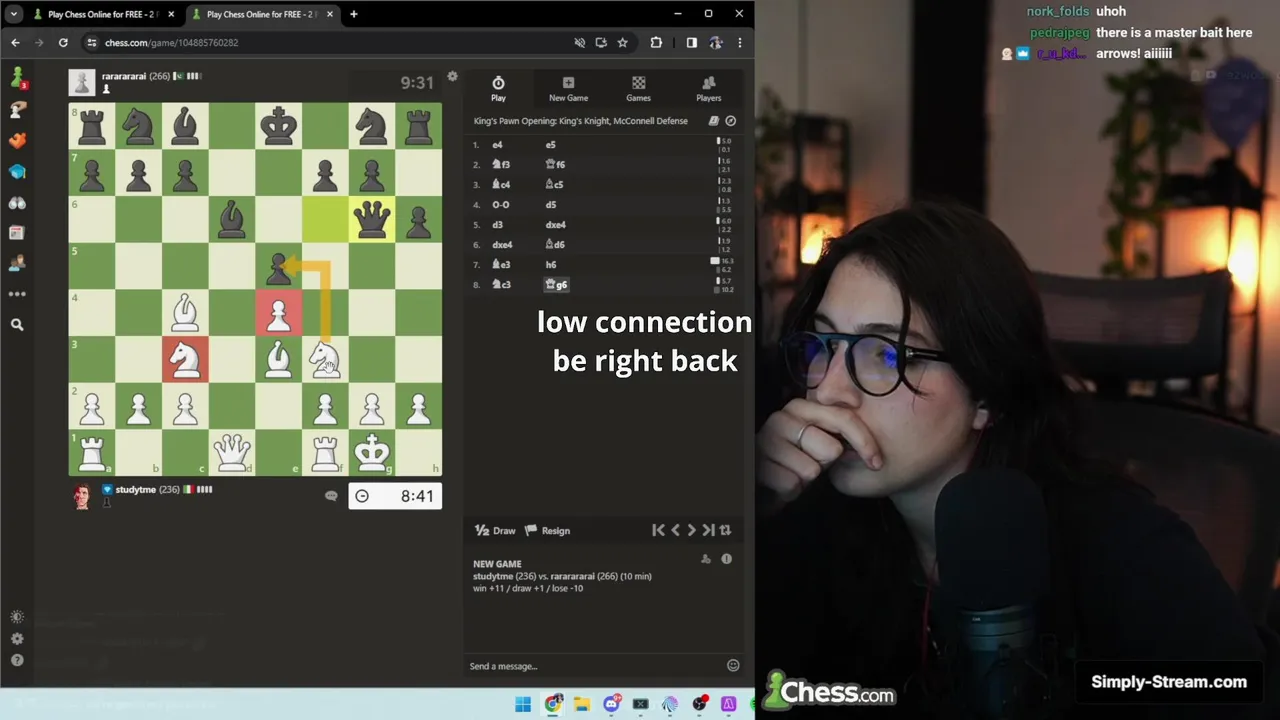Click the opening info compass icon
The image size is (1280, 720).
tap(731, 121)
